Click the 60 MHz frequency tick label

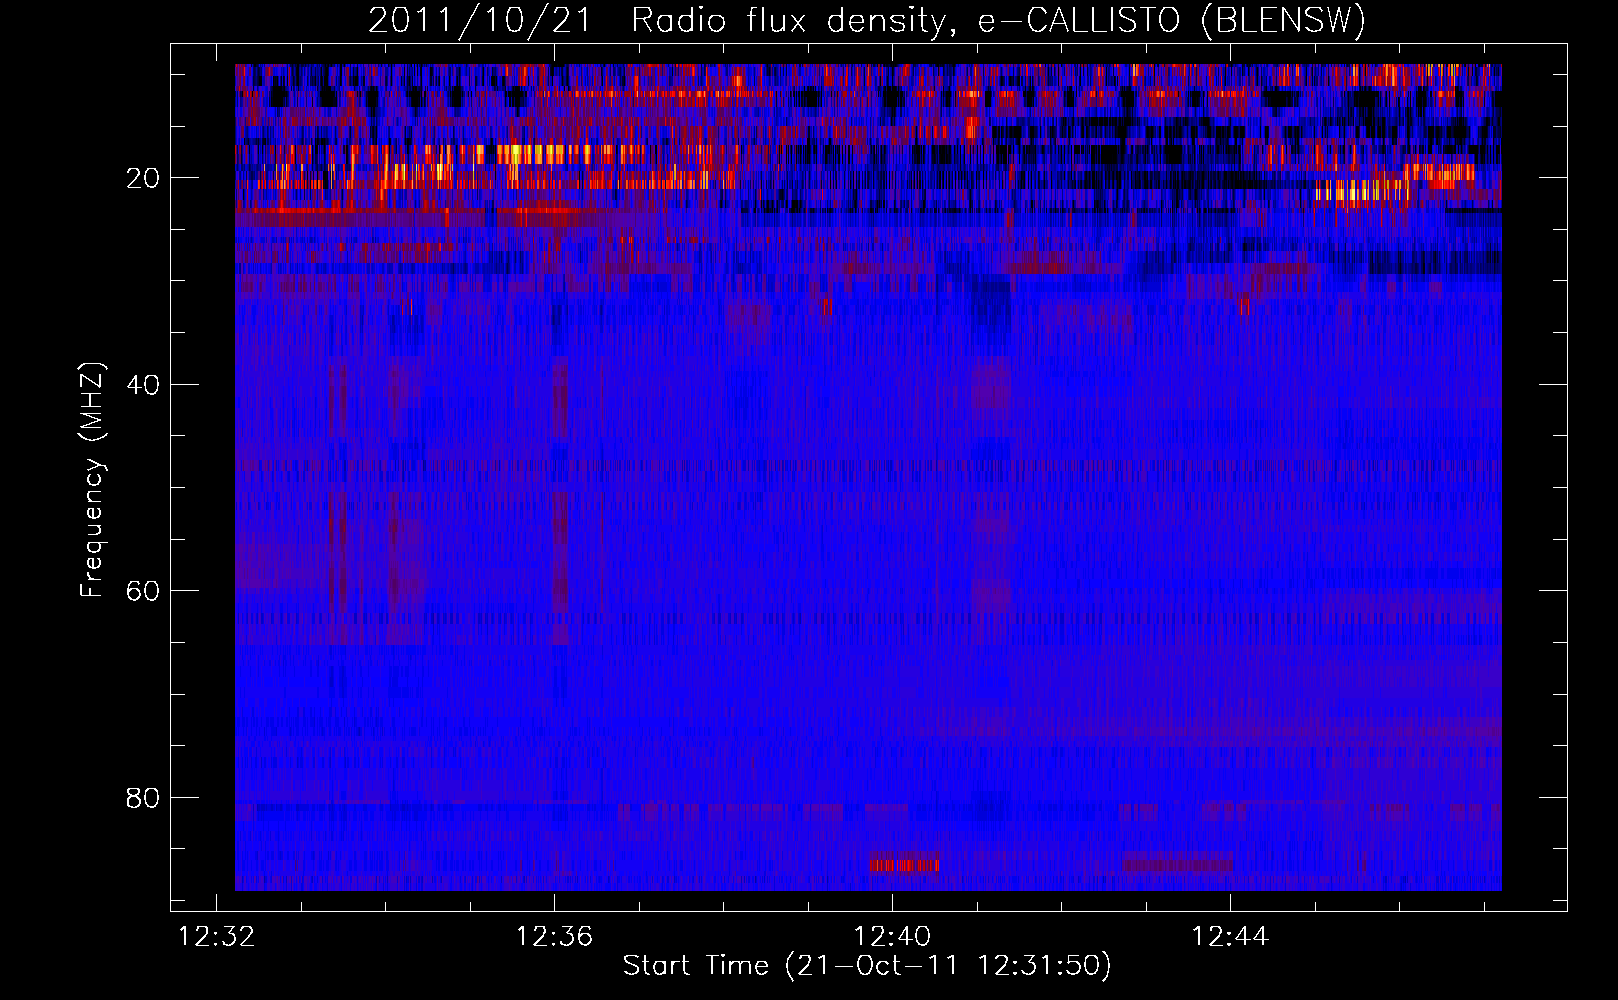click(143, 591)
